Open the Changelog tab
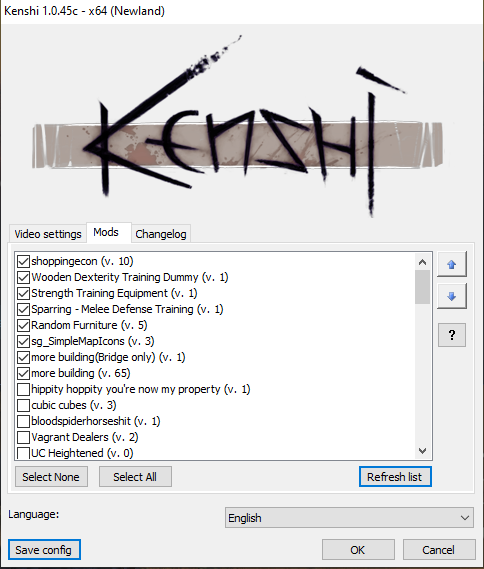This screenshot has height=569, width=484. tap(161, 234)
